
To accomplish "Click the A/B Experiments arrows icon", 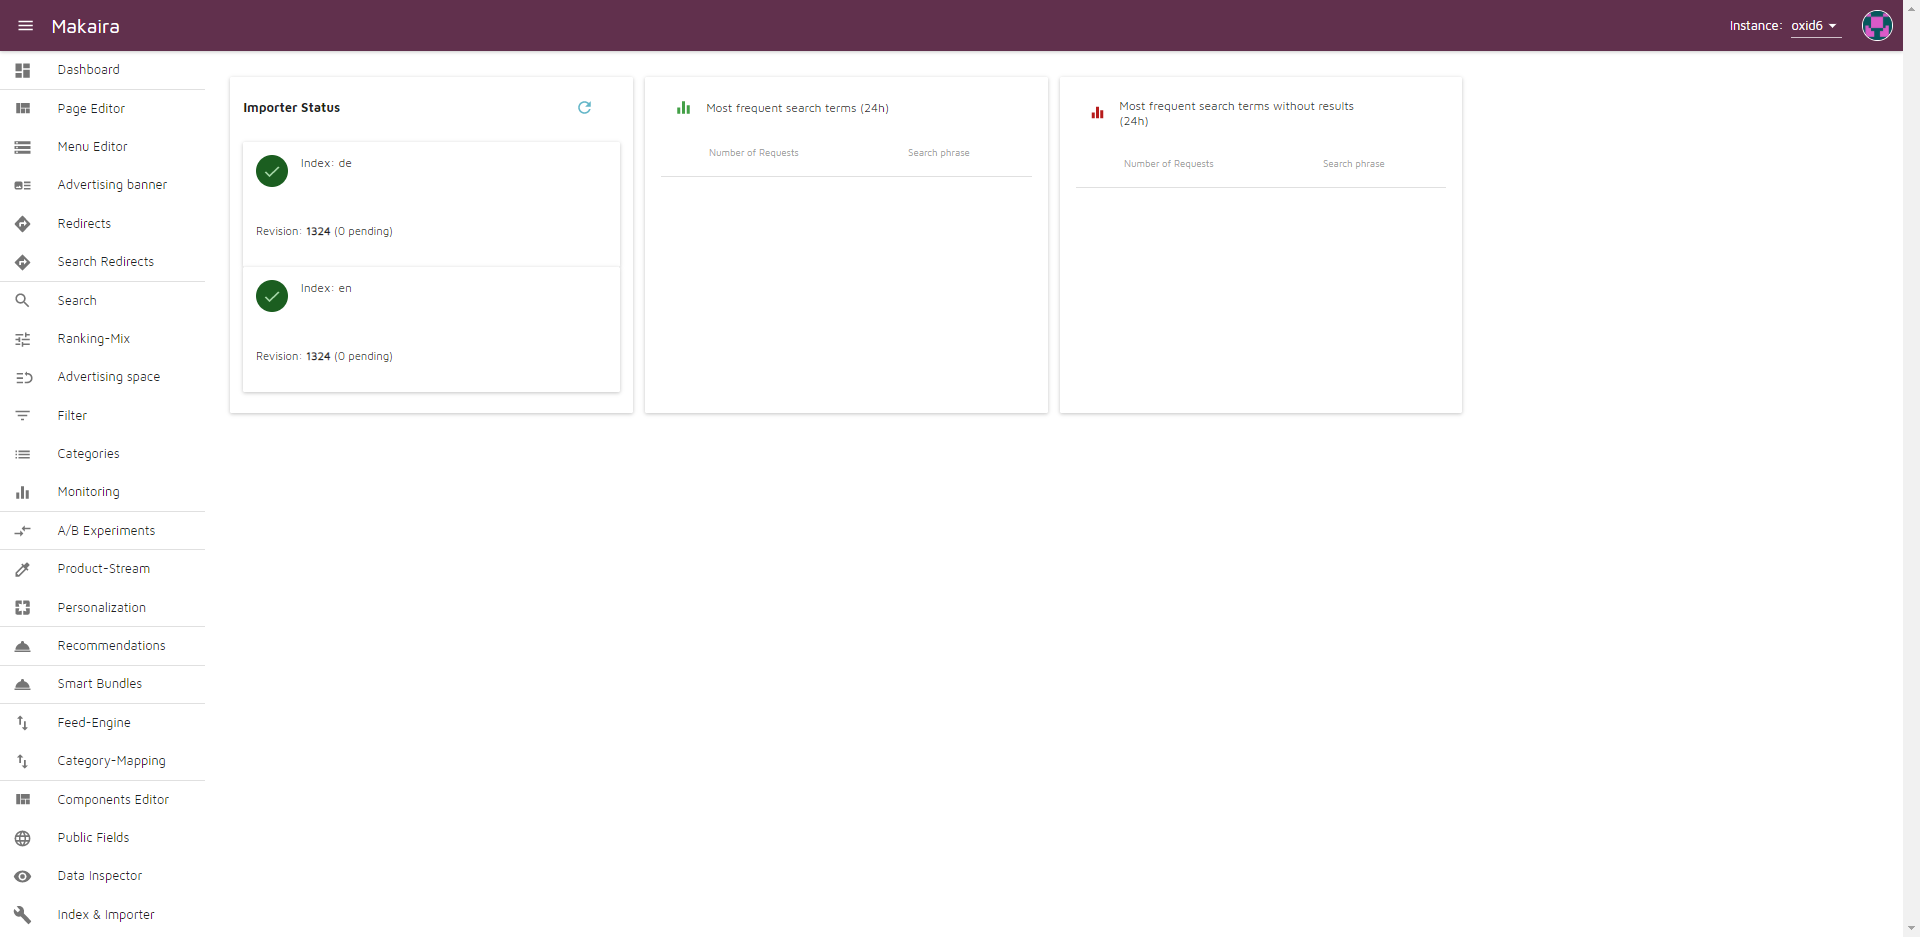I will 23,531.
